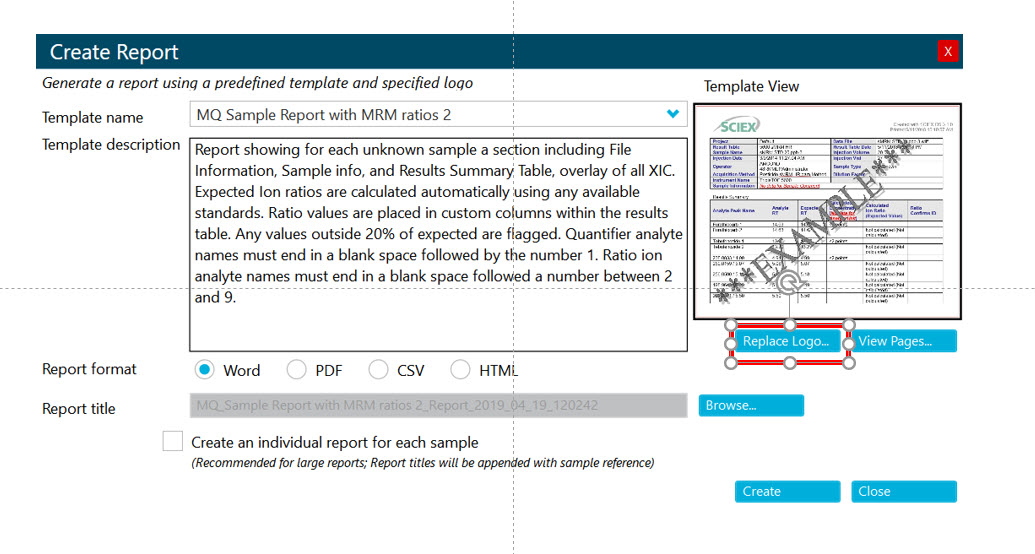Click the greyed Report title field

[438, 405]
